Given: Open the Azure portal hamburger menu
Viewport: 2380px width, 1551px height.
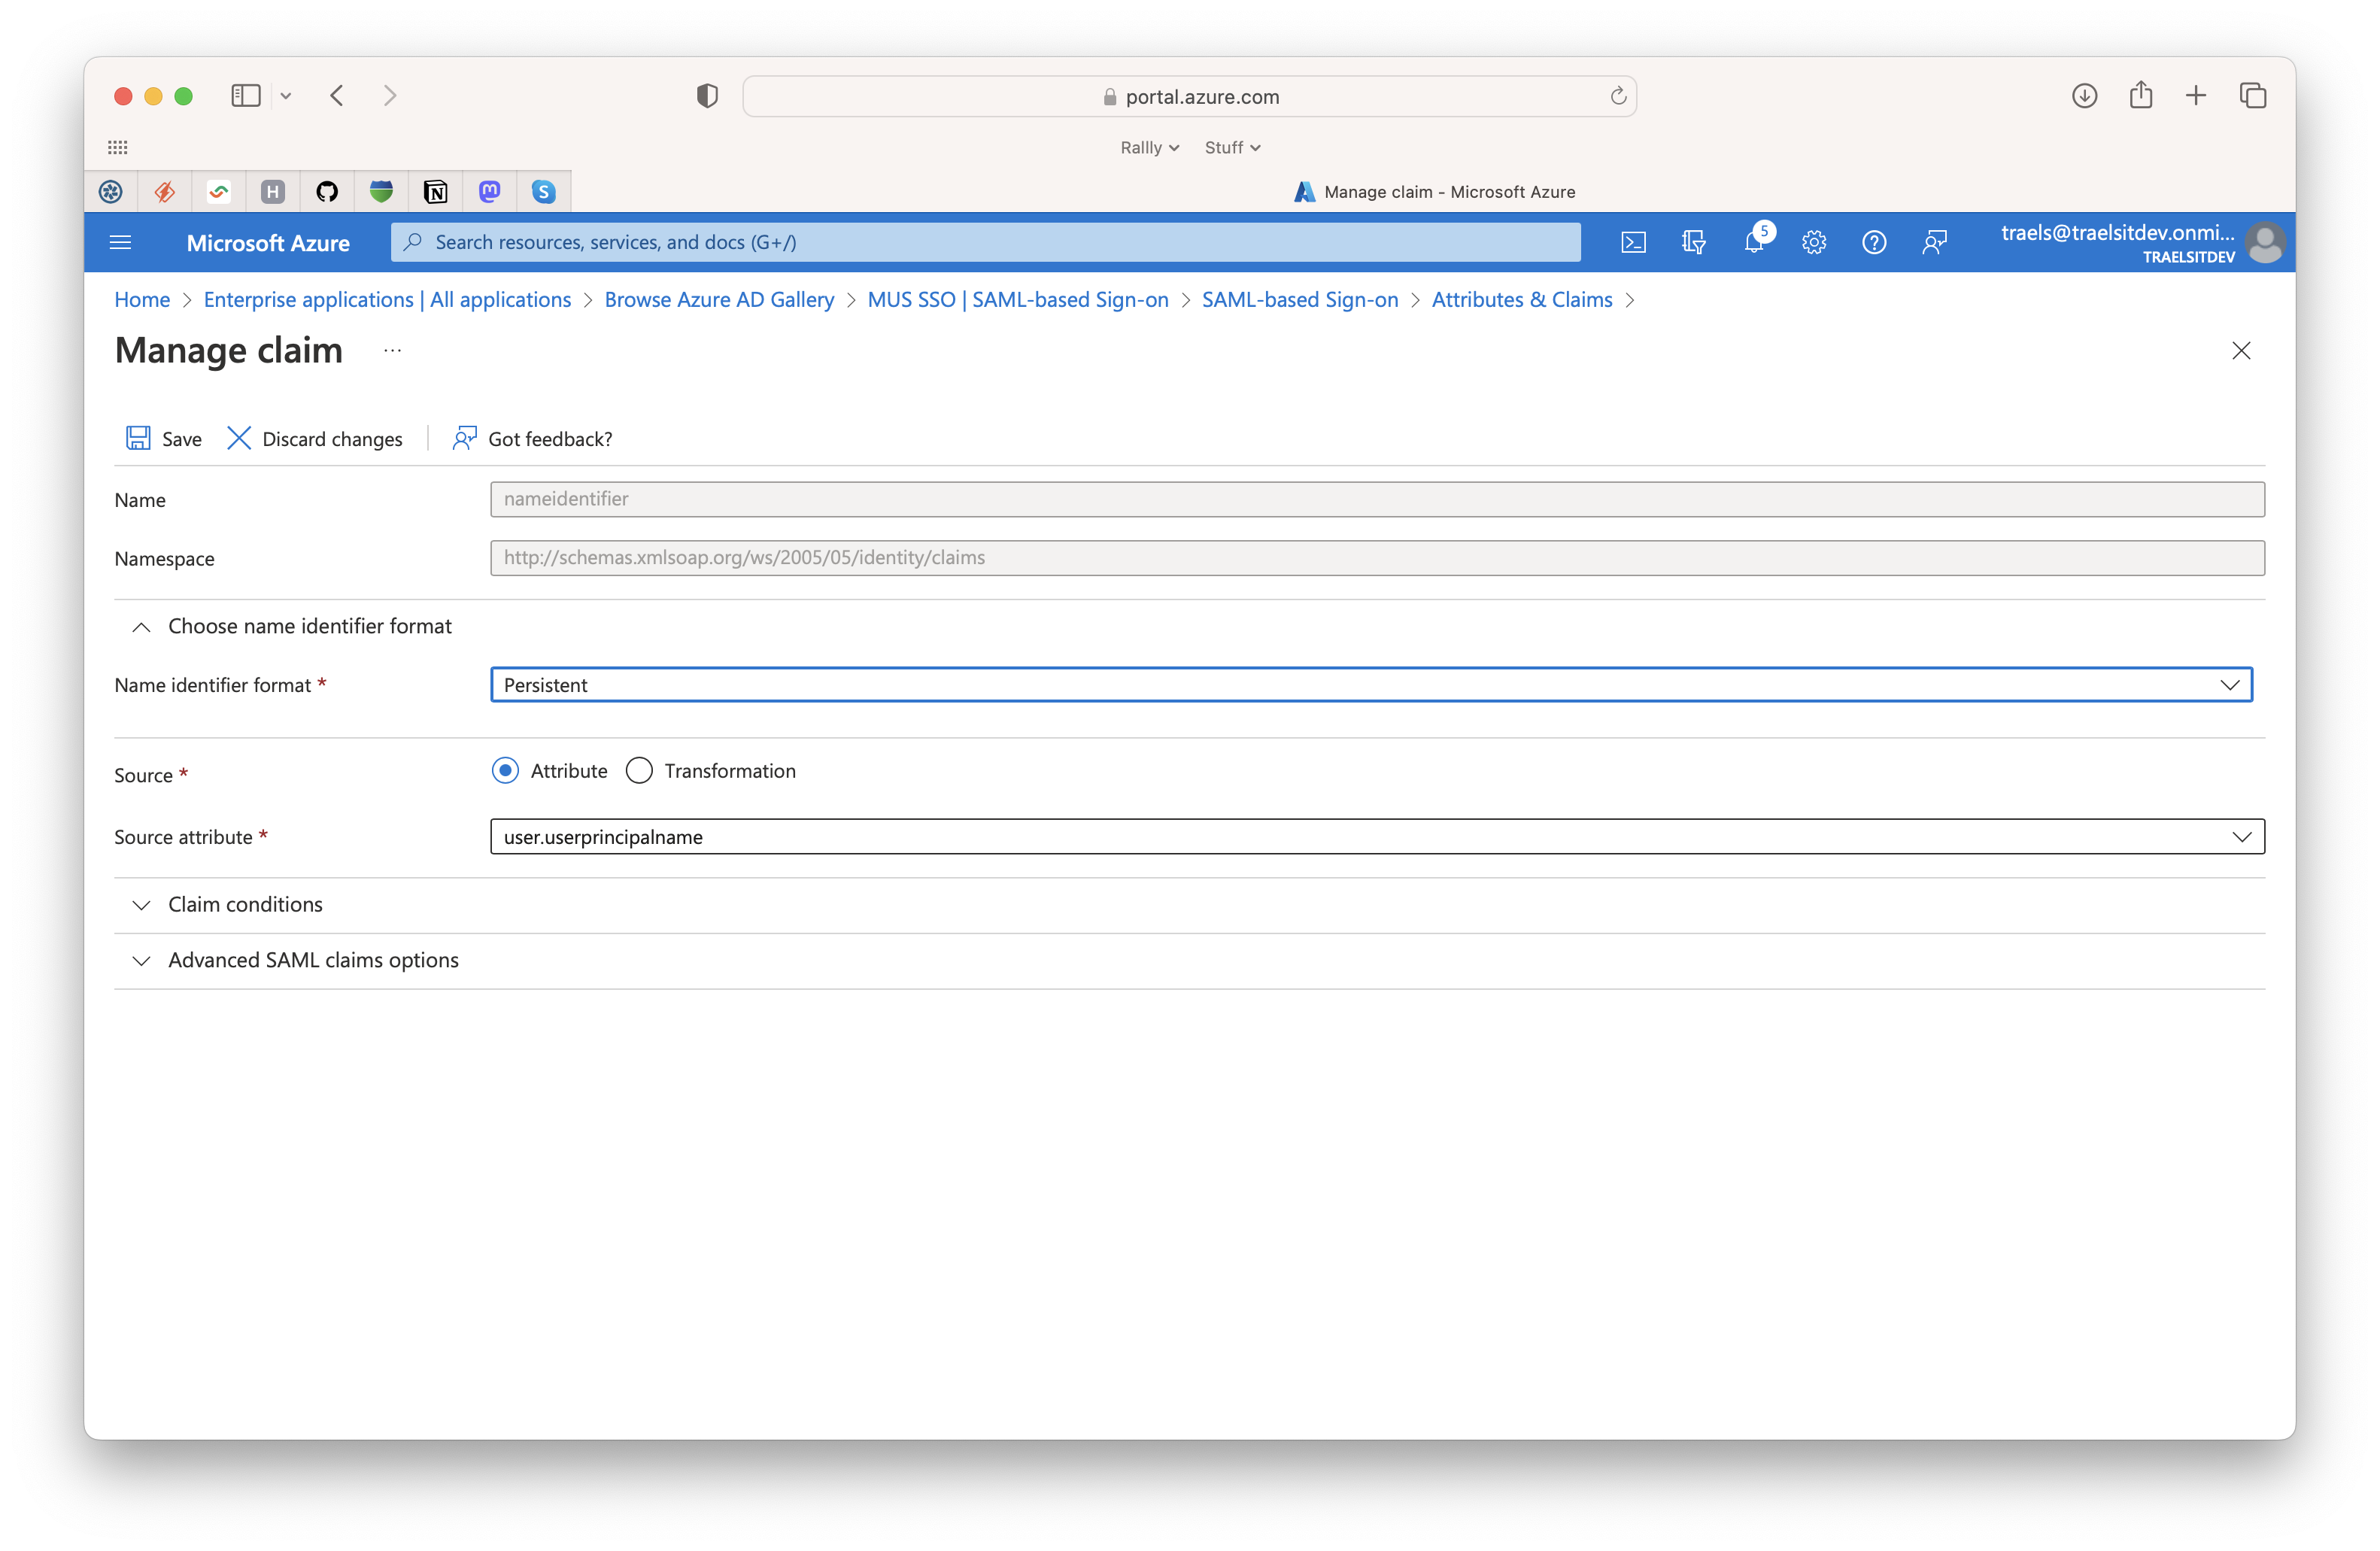Looking at the screenshot, I should 120,242.
